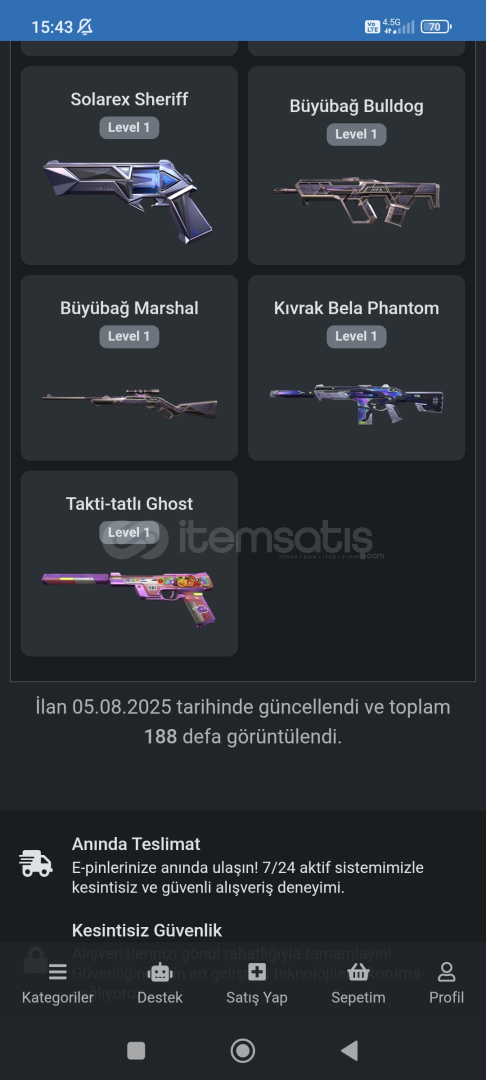Open Kategoriler hamburger menu icon

pyautogui.click(x=57, y=972)
